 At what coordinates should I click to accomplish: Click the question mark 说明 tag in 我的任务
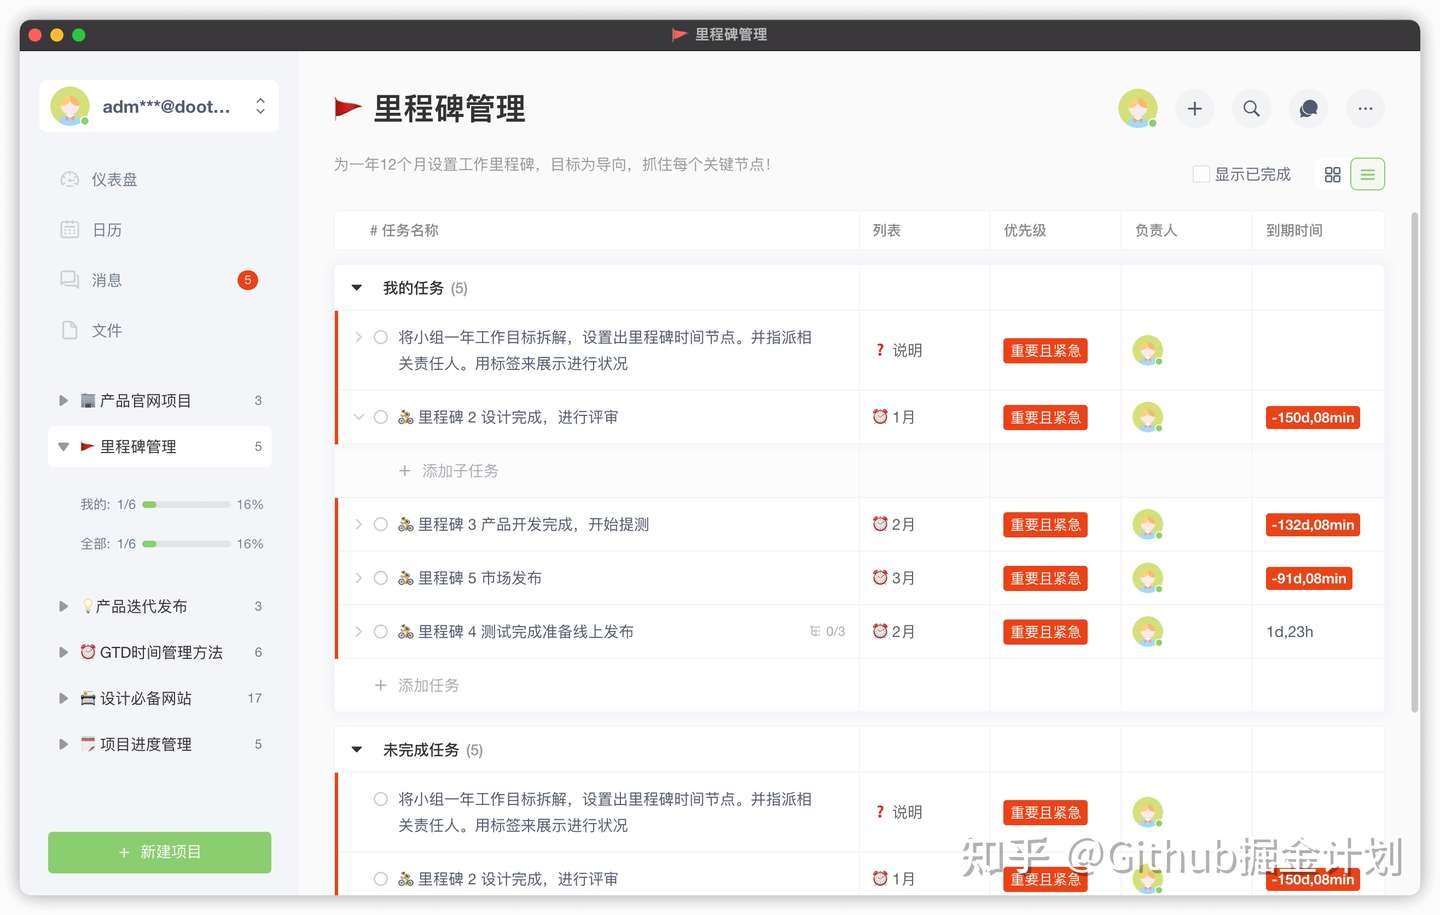(x=897, y=351)
